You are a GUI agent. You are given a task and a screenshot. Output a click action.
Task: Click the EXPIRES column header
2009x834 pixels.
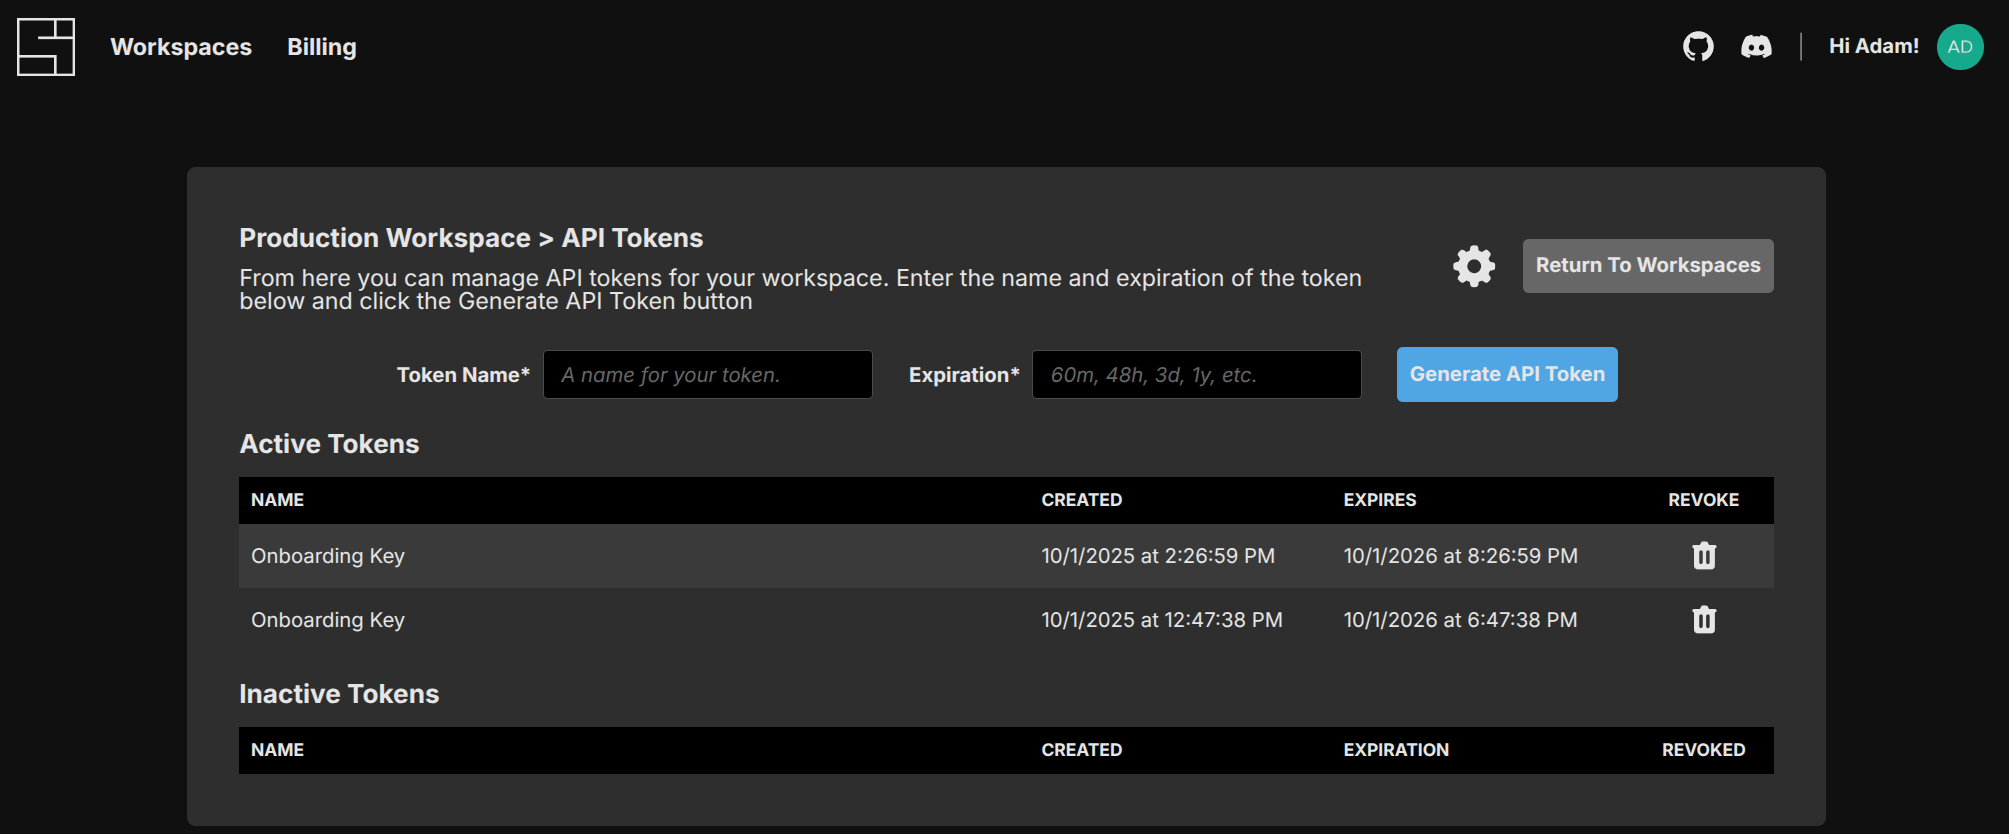[x=1379, y=500]
